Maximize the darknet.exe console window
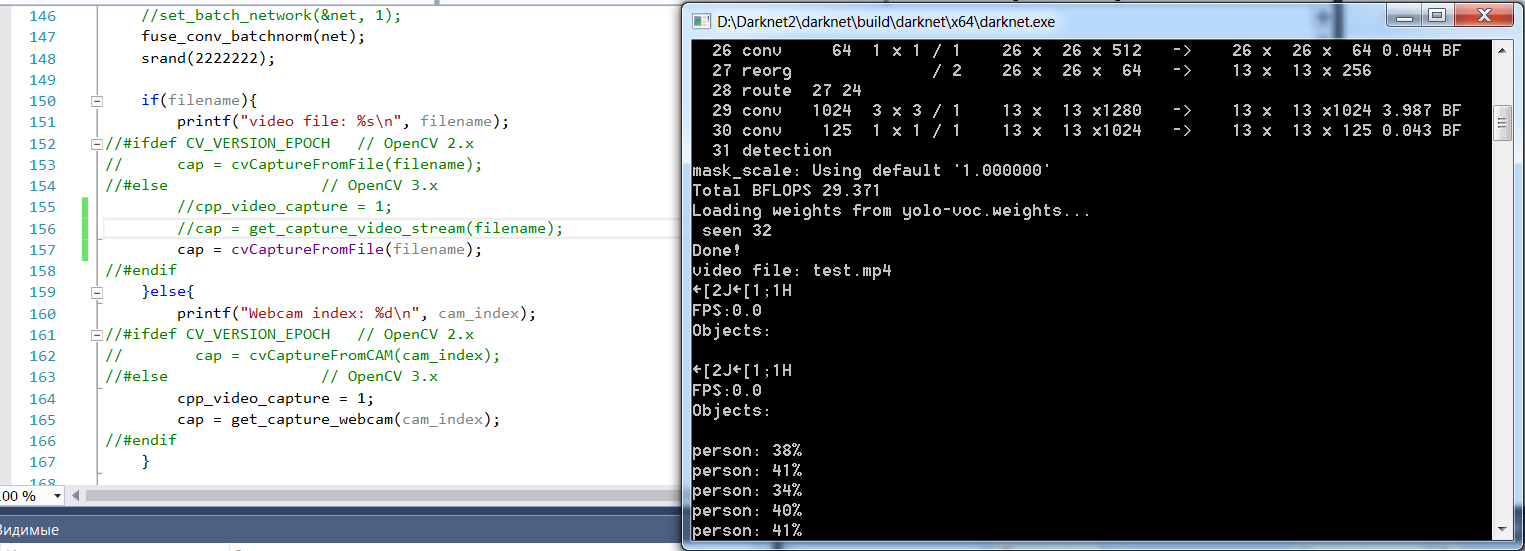 tap(1438, 16)
